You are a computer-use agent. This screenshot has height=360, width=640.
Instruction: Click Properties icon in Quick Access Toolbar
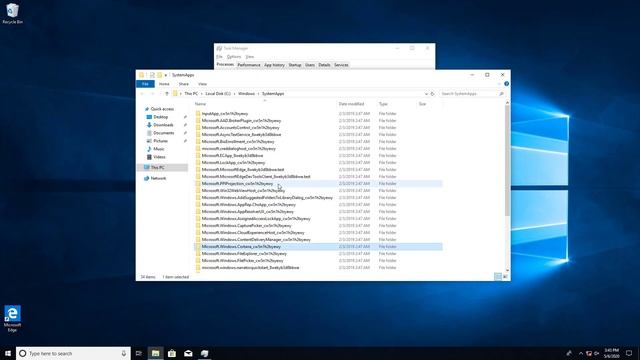(152, 75)
